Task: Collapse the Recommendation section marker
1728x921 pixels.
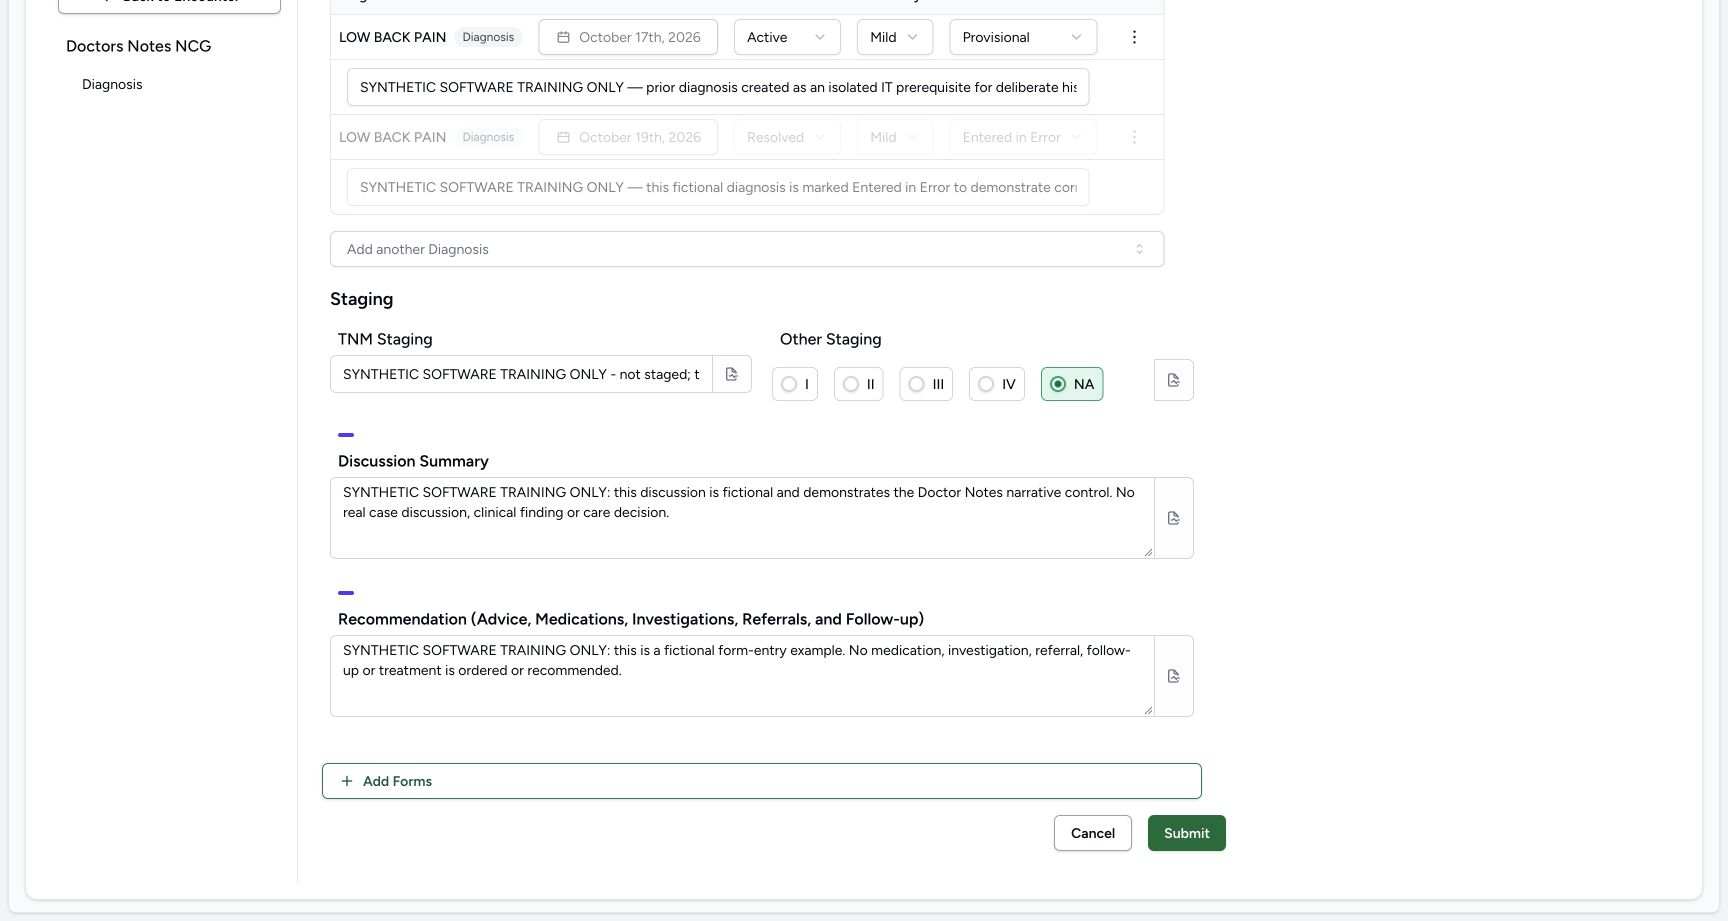Action: click(346, 593)
